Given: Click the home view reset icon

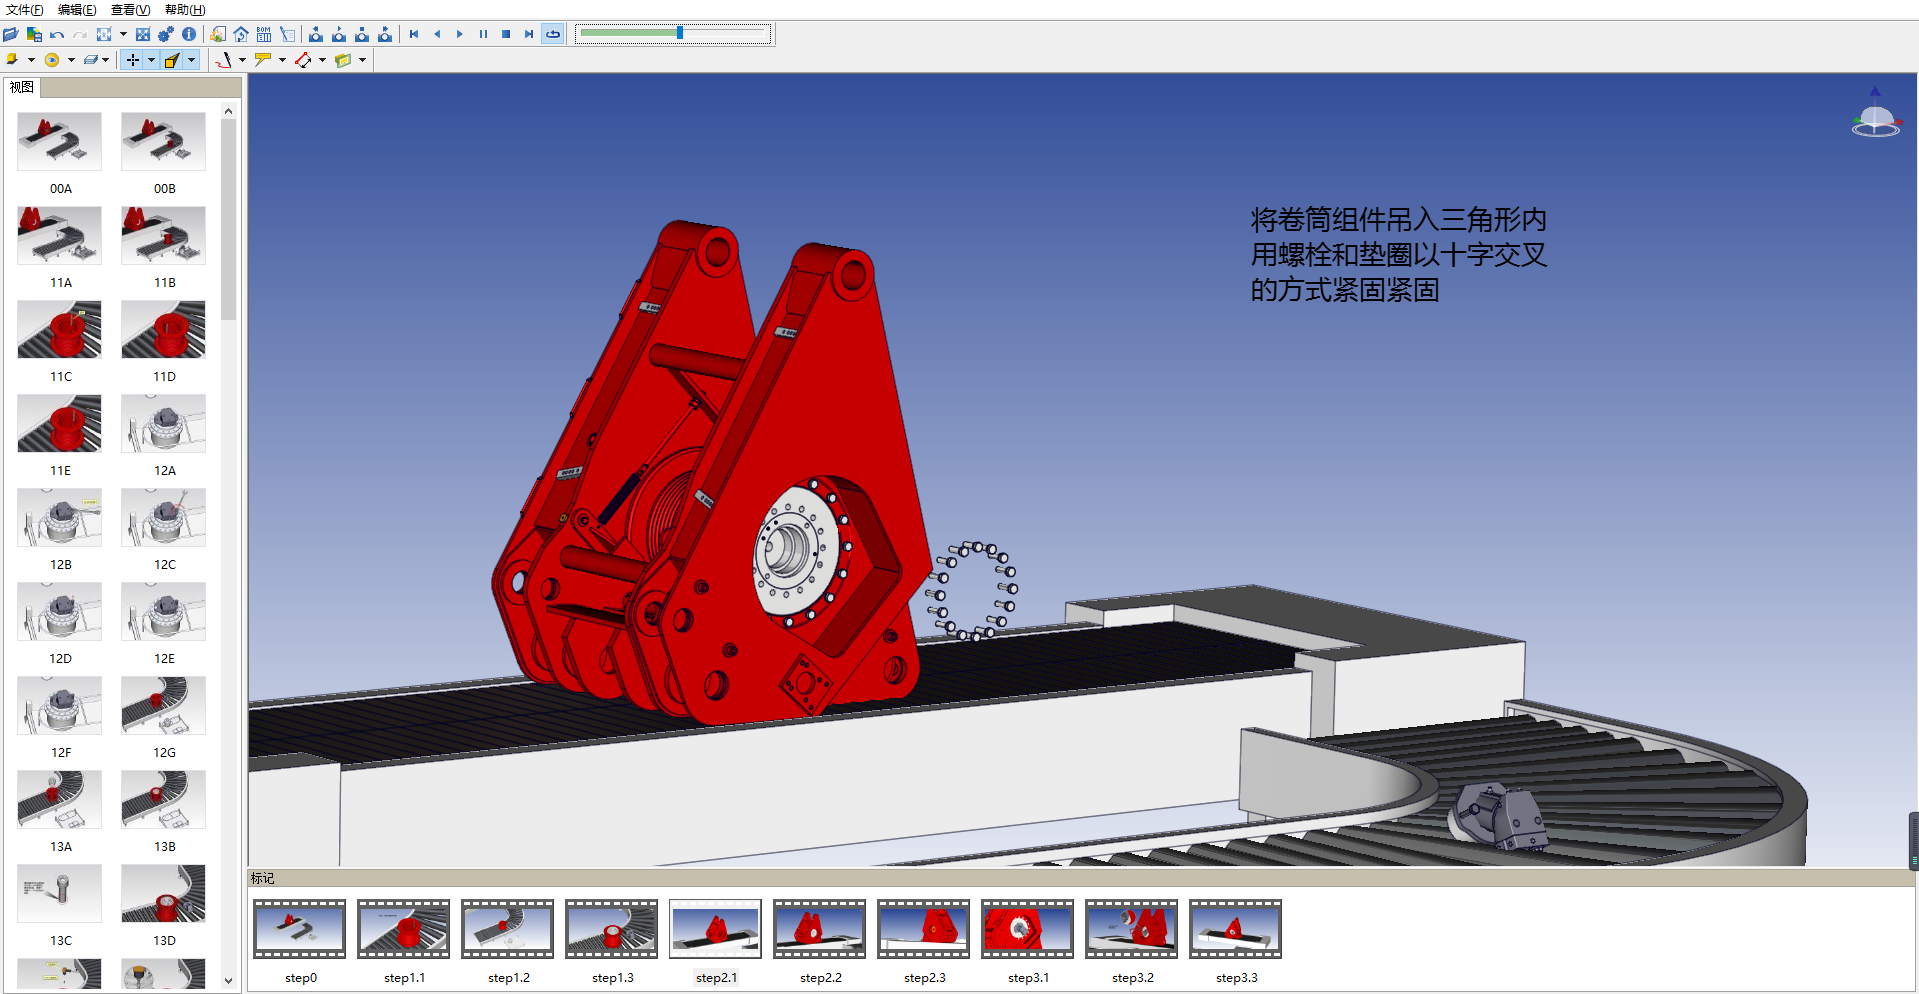Looking at the screenshot, I should [x=241, y=34].
